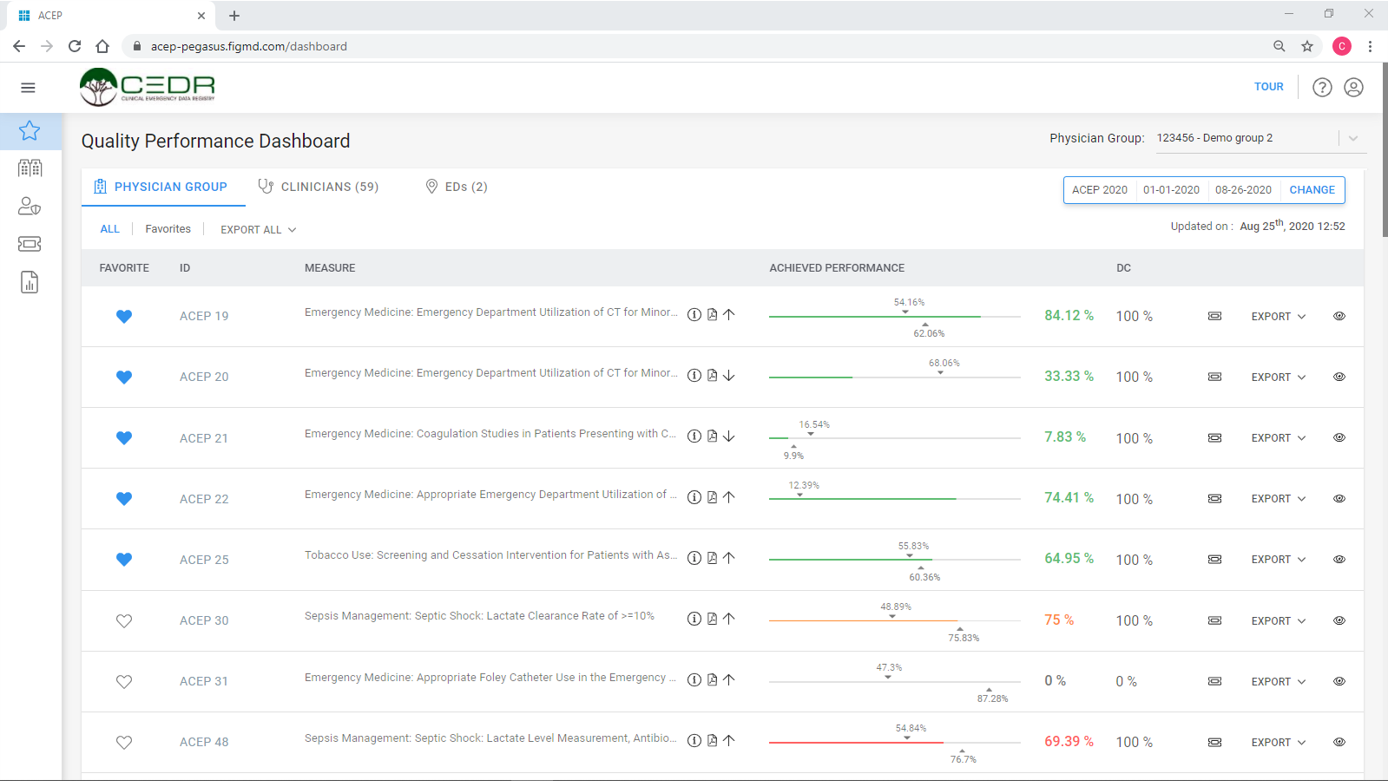The width and height of the screenshot is (1388, 781).
Task: Start the TOUR link
Action: click(1268, 87)
